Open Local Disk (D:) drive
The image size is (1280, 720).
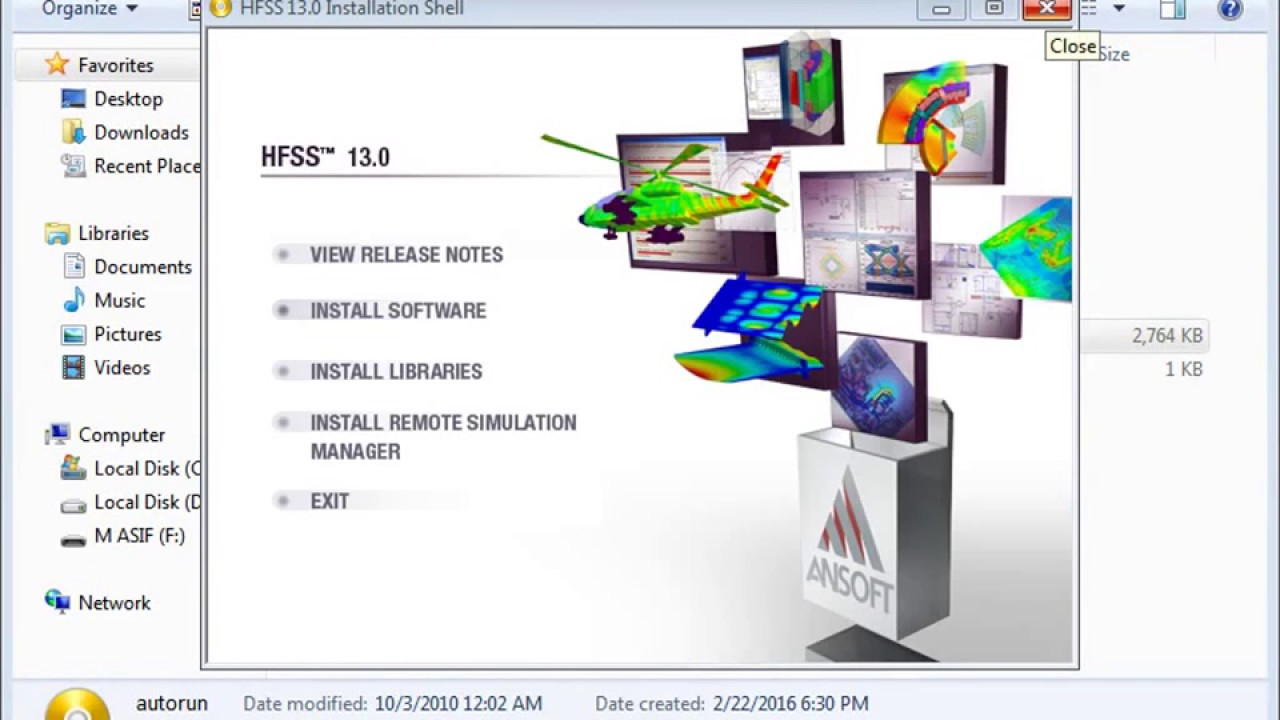pos(147,502)
